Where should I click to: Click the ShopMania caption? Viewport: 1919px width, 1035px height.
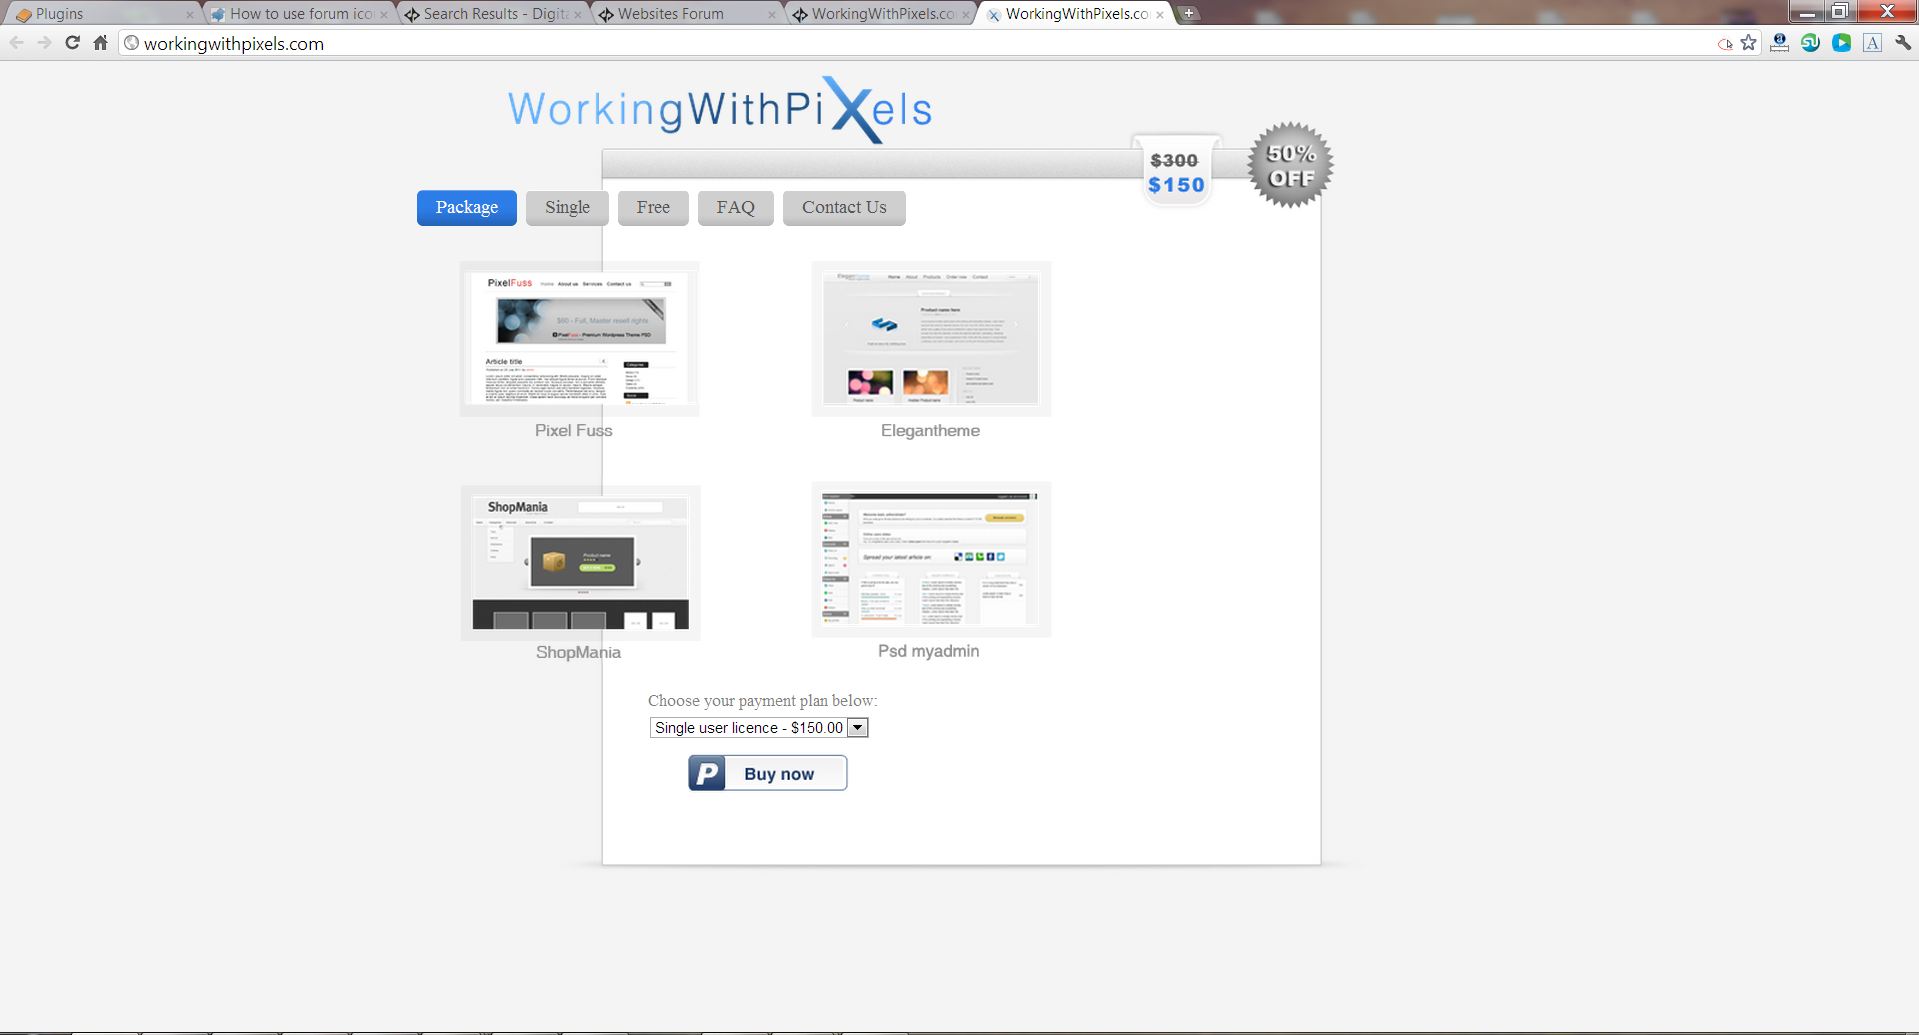point(578,653)
